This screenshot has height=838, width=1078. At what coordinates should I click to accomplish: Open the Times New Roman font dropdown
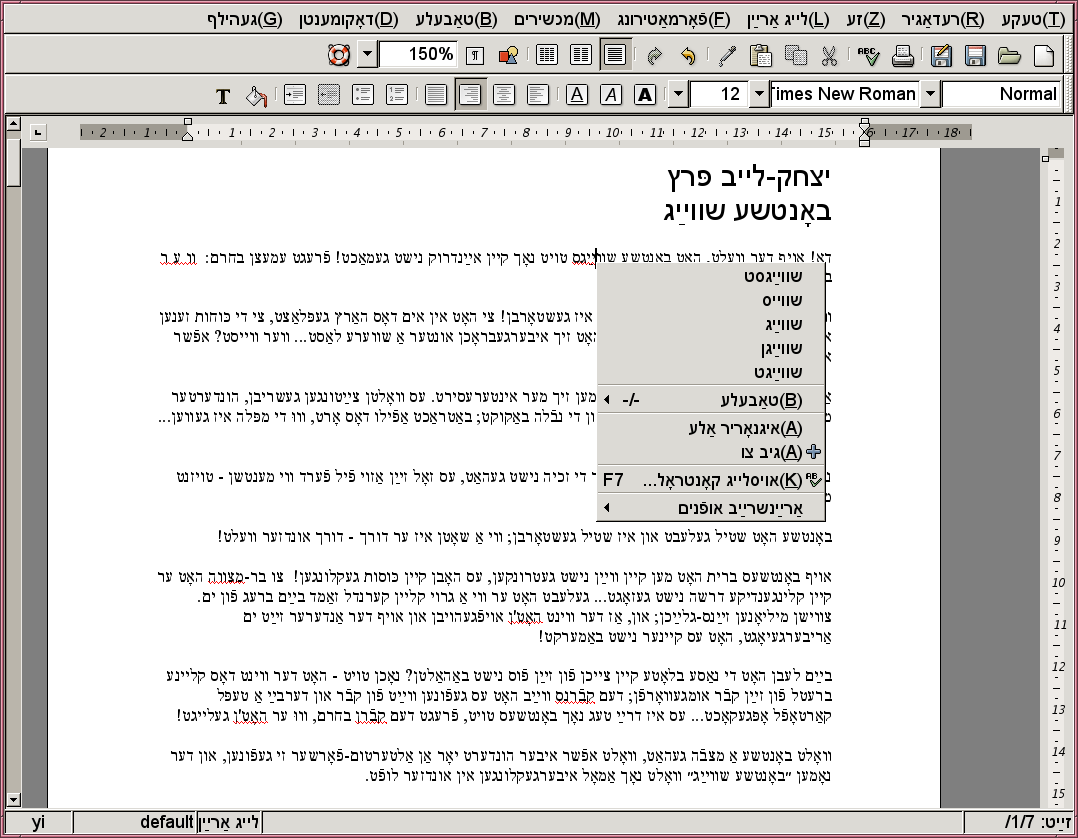(x=930, y=94)
